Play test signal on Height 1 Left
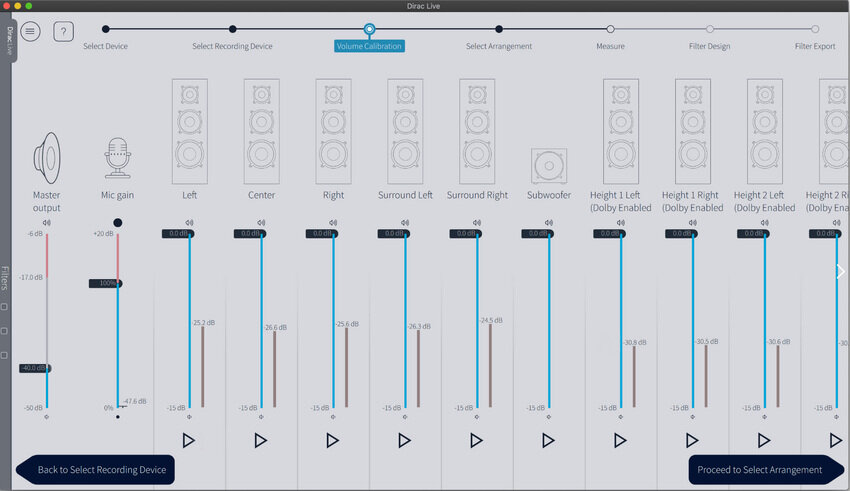 pyautogui.click(x=620, y=440)
